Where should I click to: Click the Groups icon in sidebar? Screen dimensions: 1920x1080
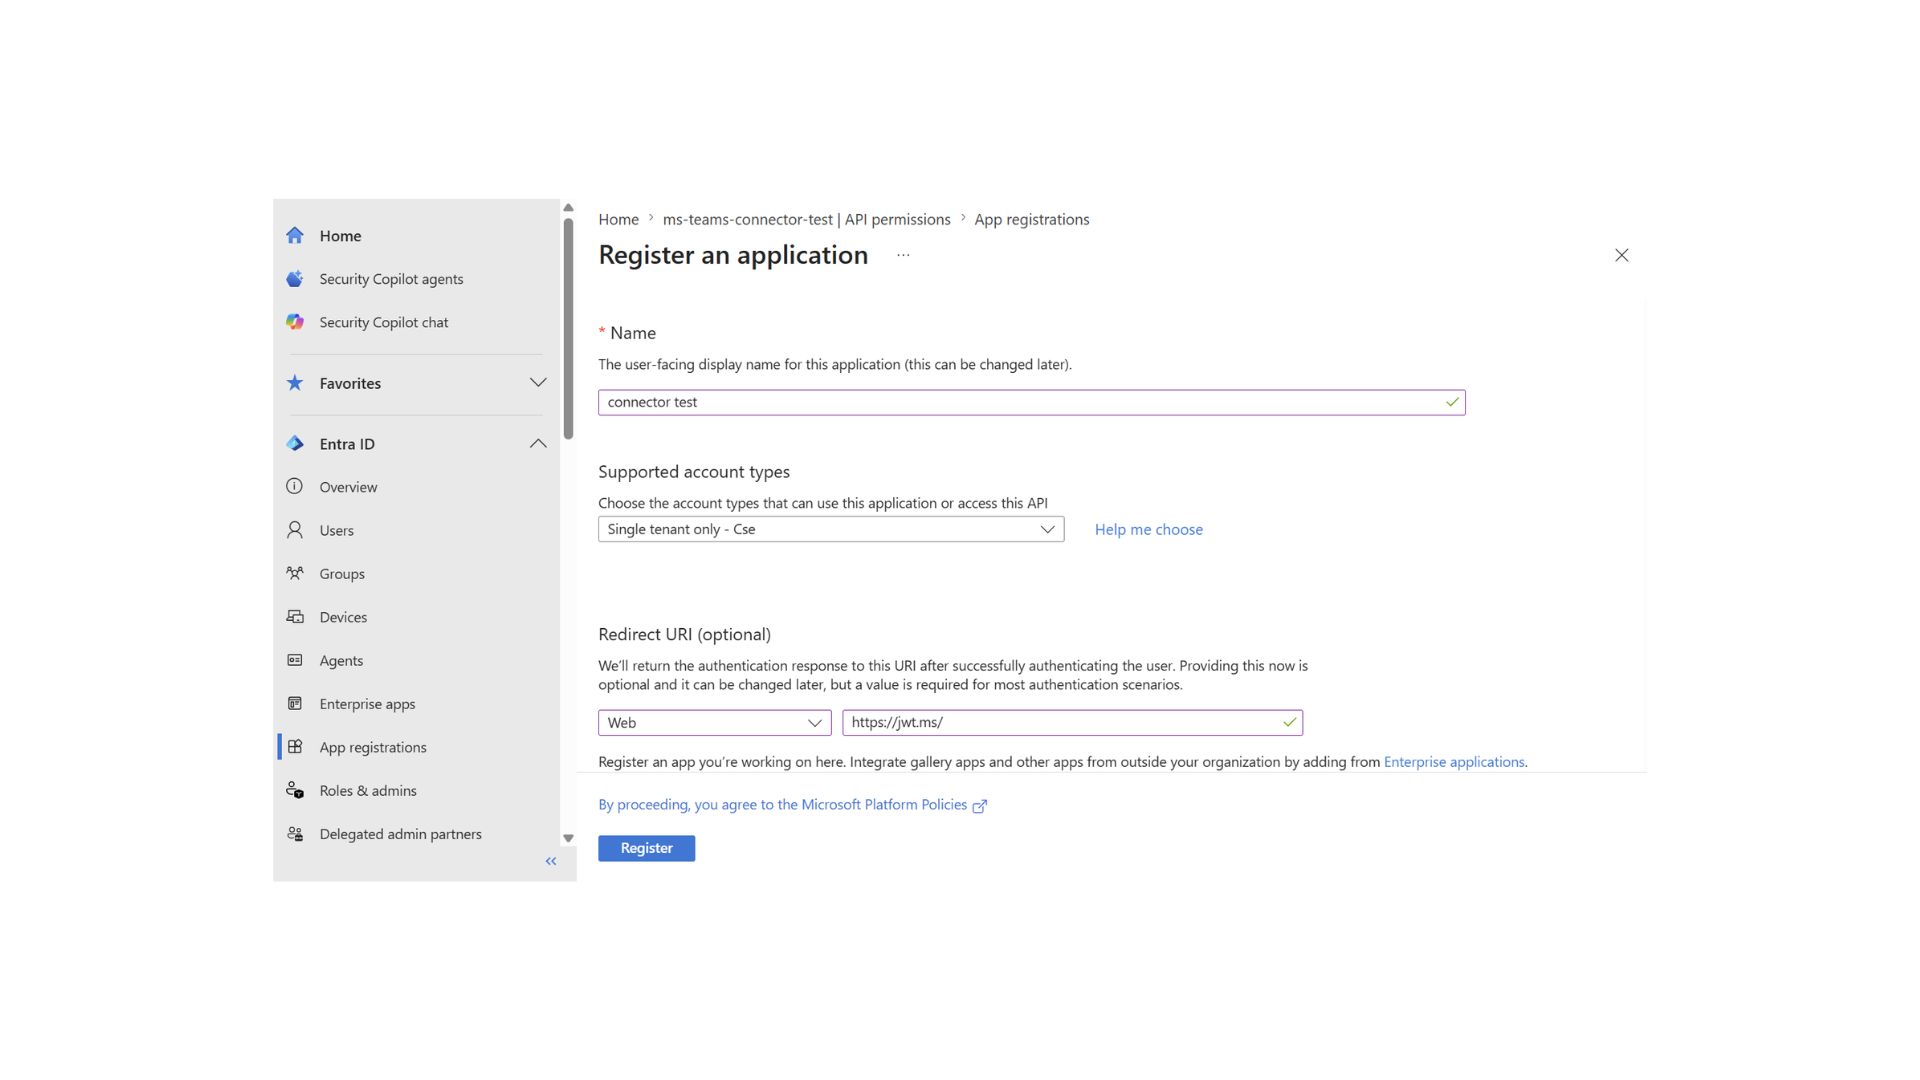[294, 573]
